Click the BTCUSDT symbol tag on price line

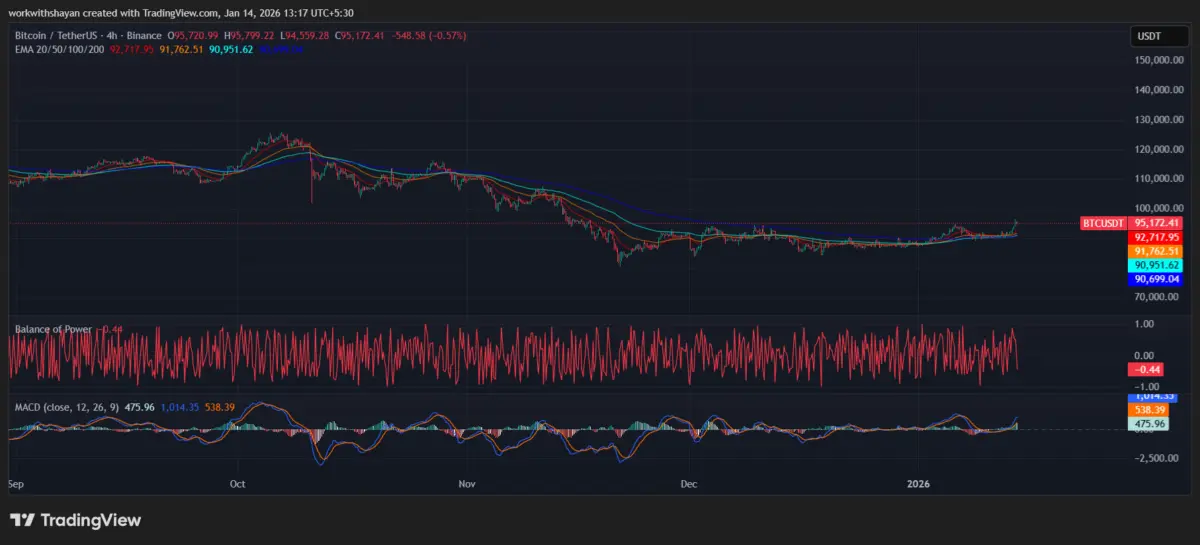click(x=1104, y=223)
